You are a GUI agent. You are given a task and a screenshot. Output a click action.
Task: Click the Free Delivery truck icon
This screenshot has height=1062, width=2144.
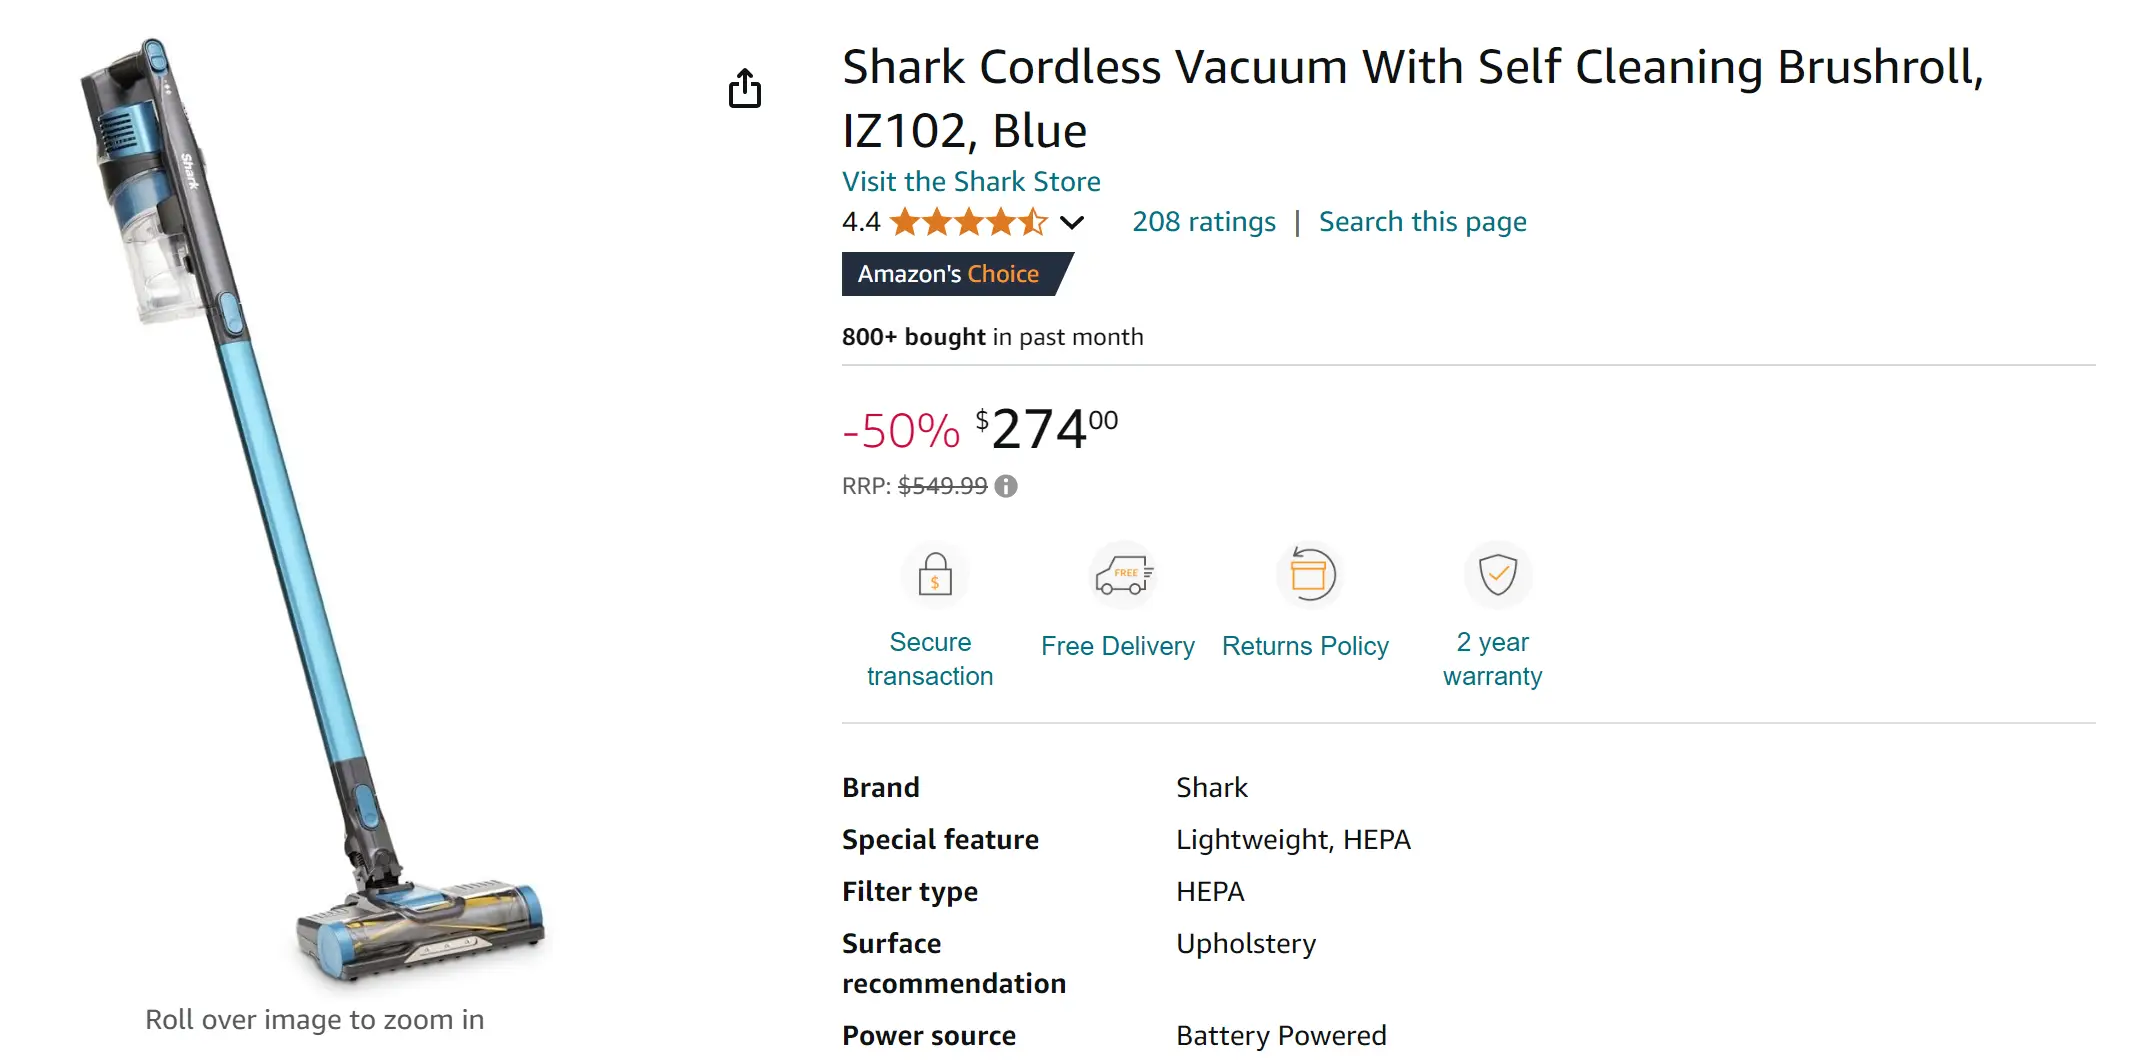click(1123, 575)
